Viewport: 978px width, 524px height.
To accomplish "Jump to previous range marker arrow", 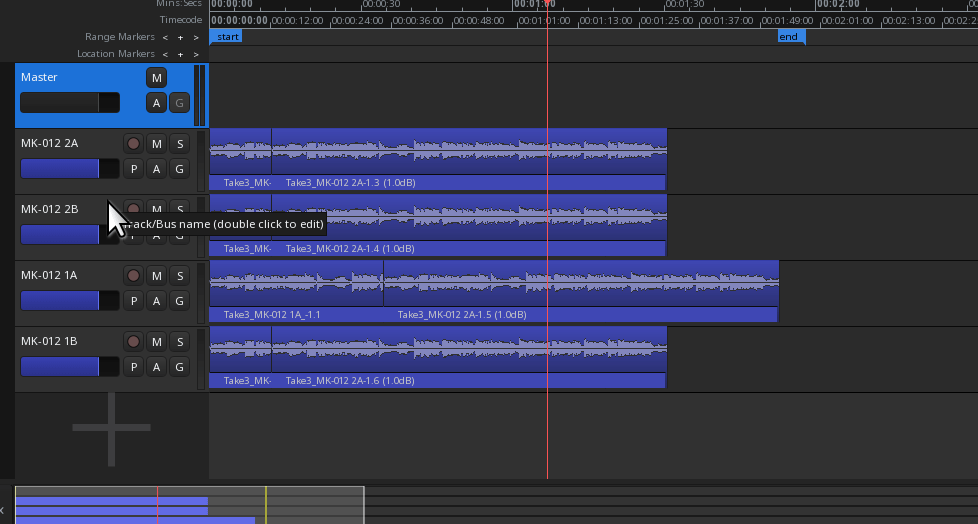I will coord(165,37).
